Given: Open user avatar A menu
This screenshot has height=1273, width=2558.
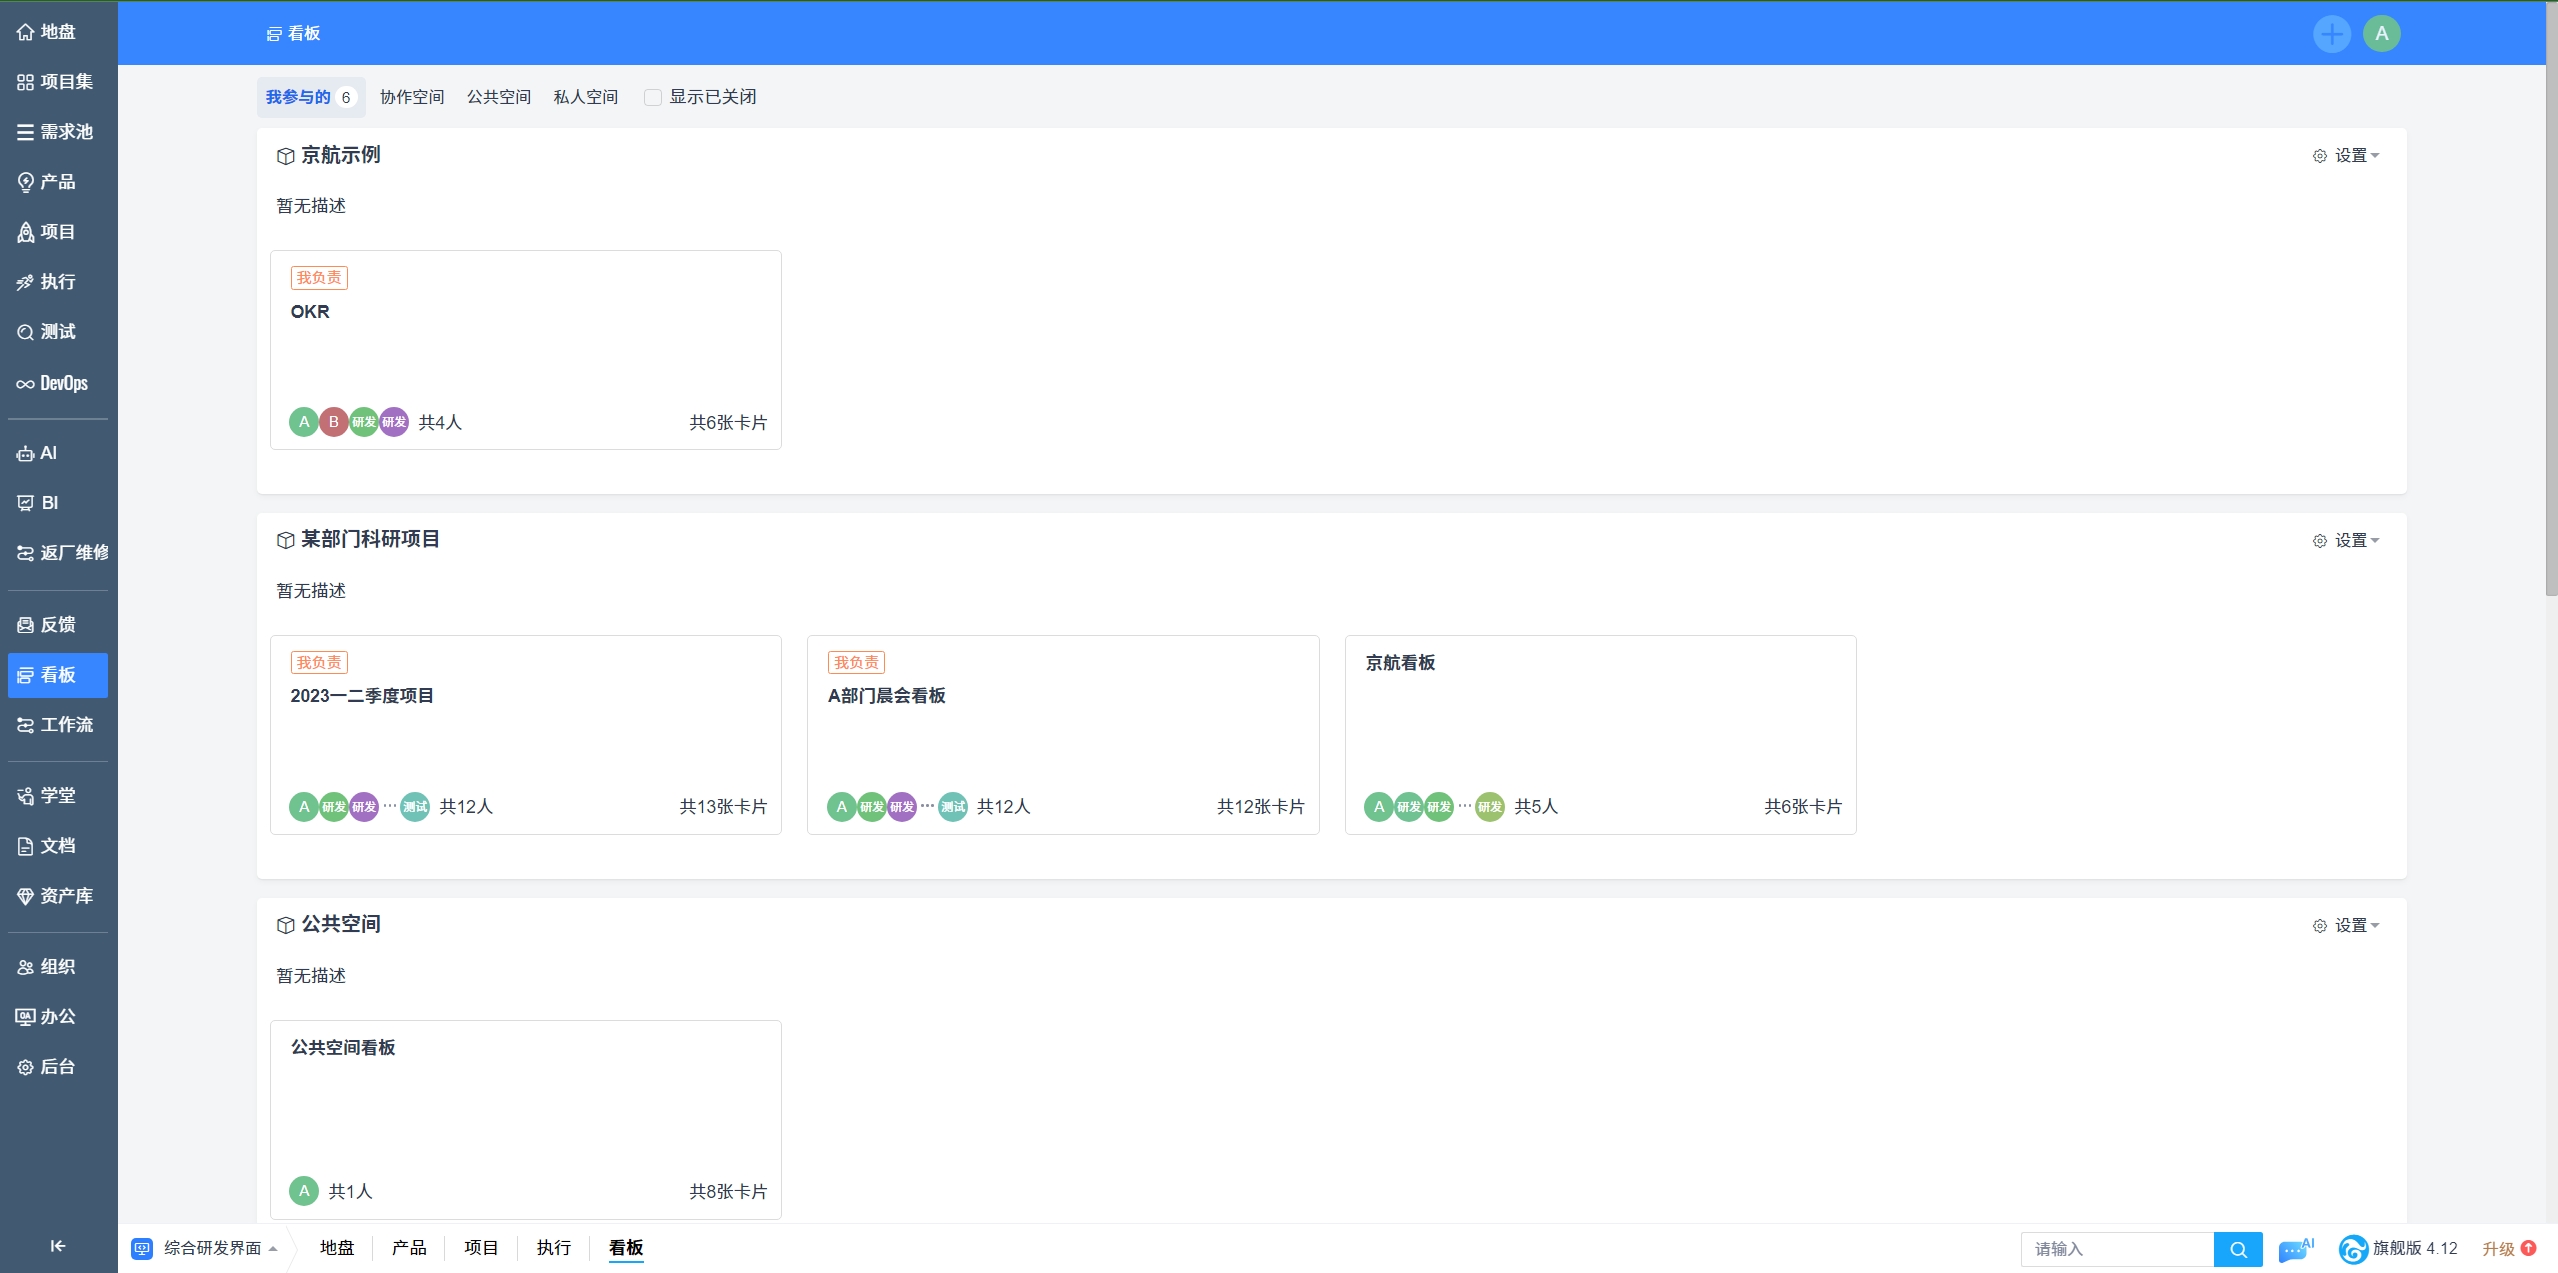Looking at the screenshot, I should coord(2381,34).
